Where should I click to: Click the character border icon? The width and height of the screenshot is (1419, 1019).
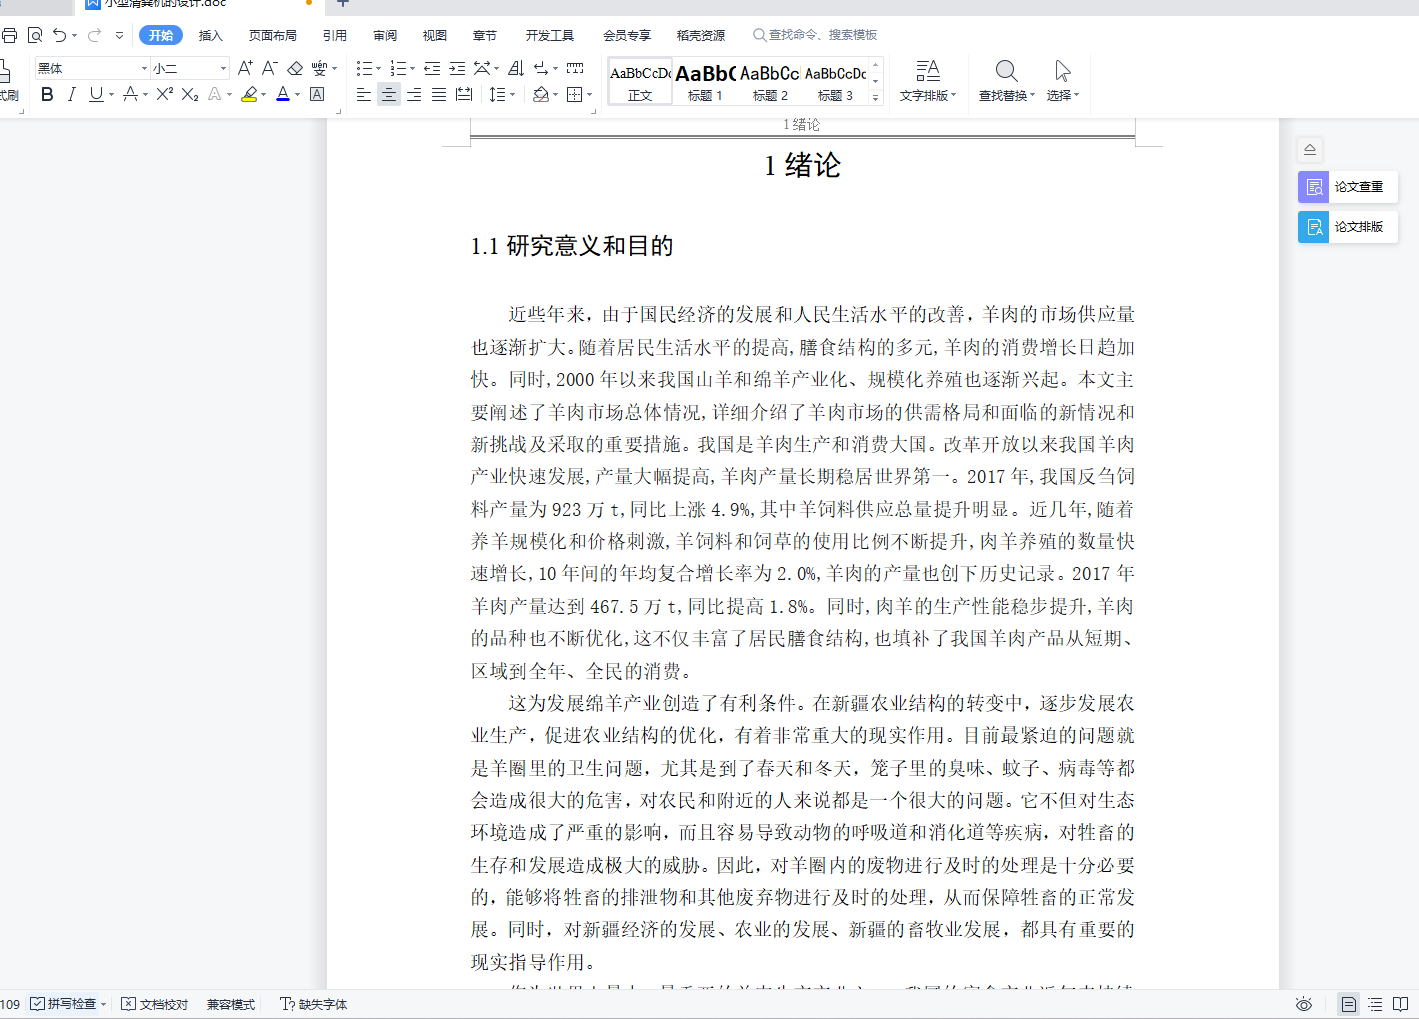[x=317, y=94]
